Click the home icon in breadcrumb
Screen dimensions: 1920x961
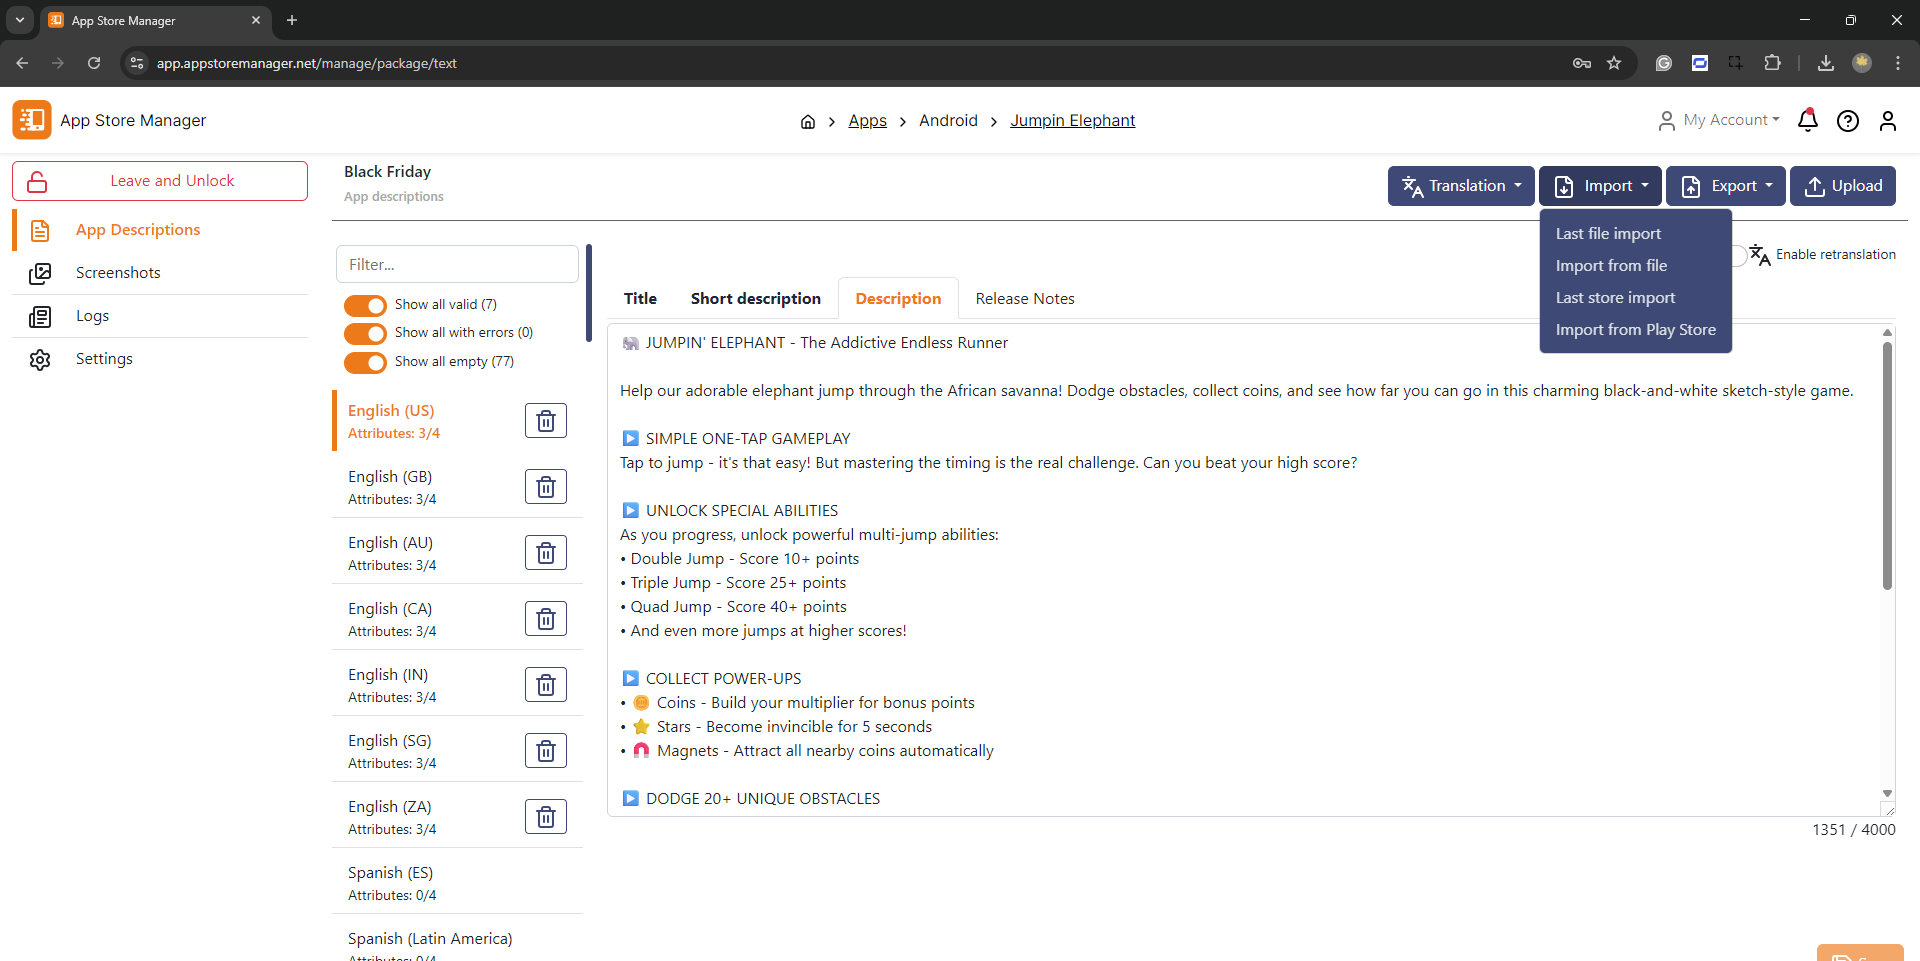pyautogui.click(x=808, y=122)
